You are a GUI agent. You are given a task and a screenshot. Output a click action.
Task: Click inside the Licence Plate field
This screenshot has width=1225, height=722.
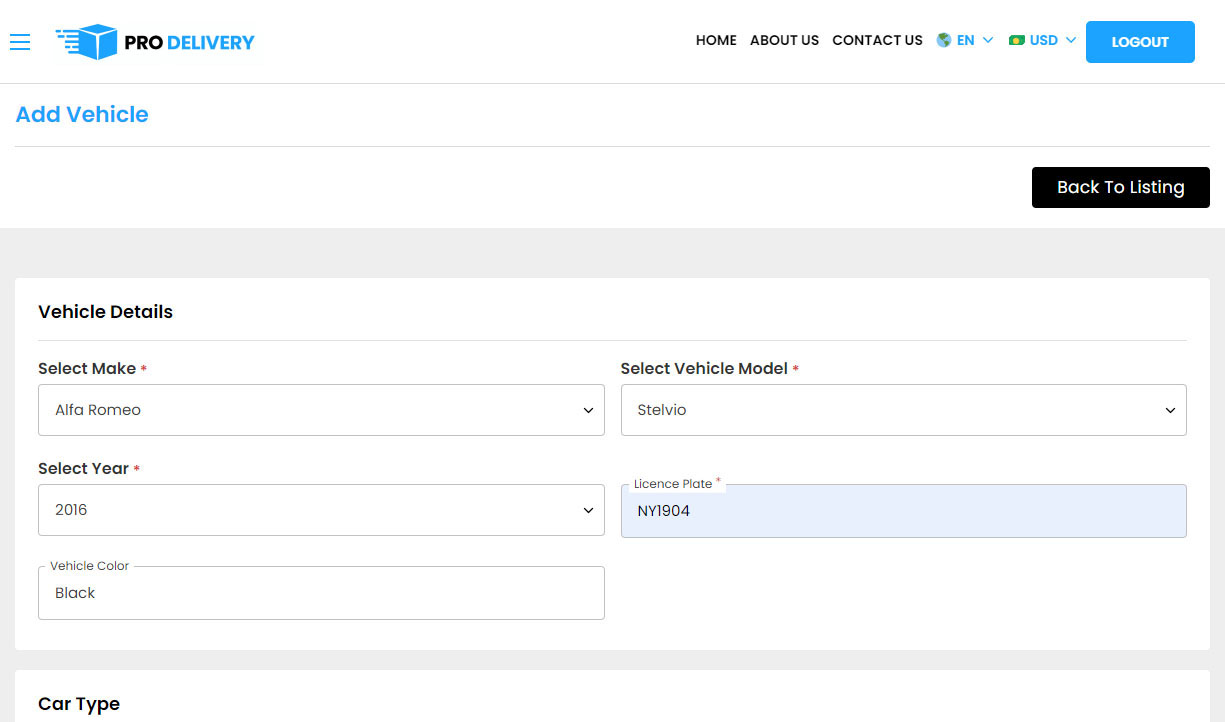(x=903, y=511)
